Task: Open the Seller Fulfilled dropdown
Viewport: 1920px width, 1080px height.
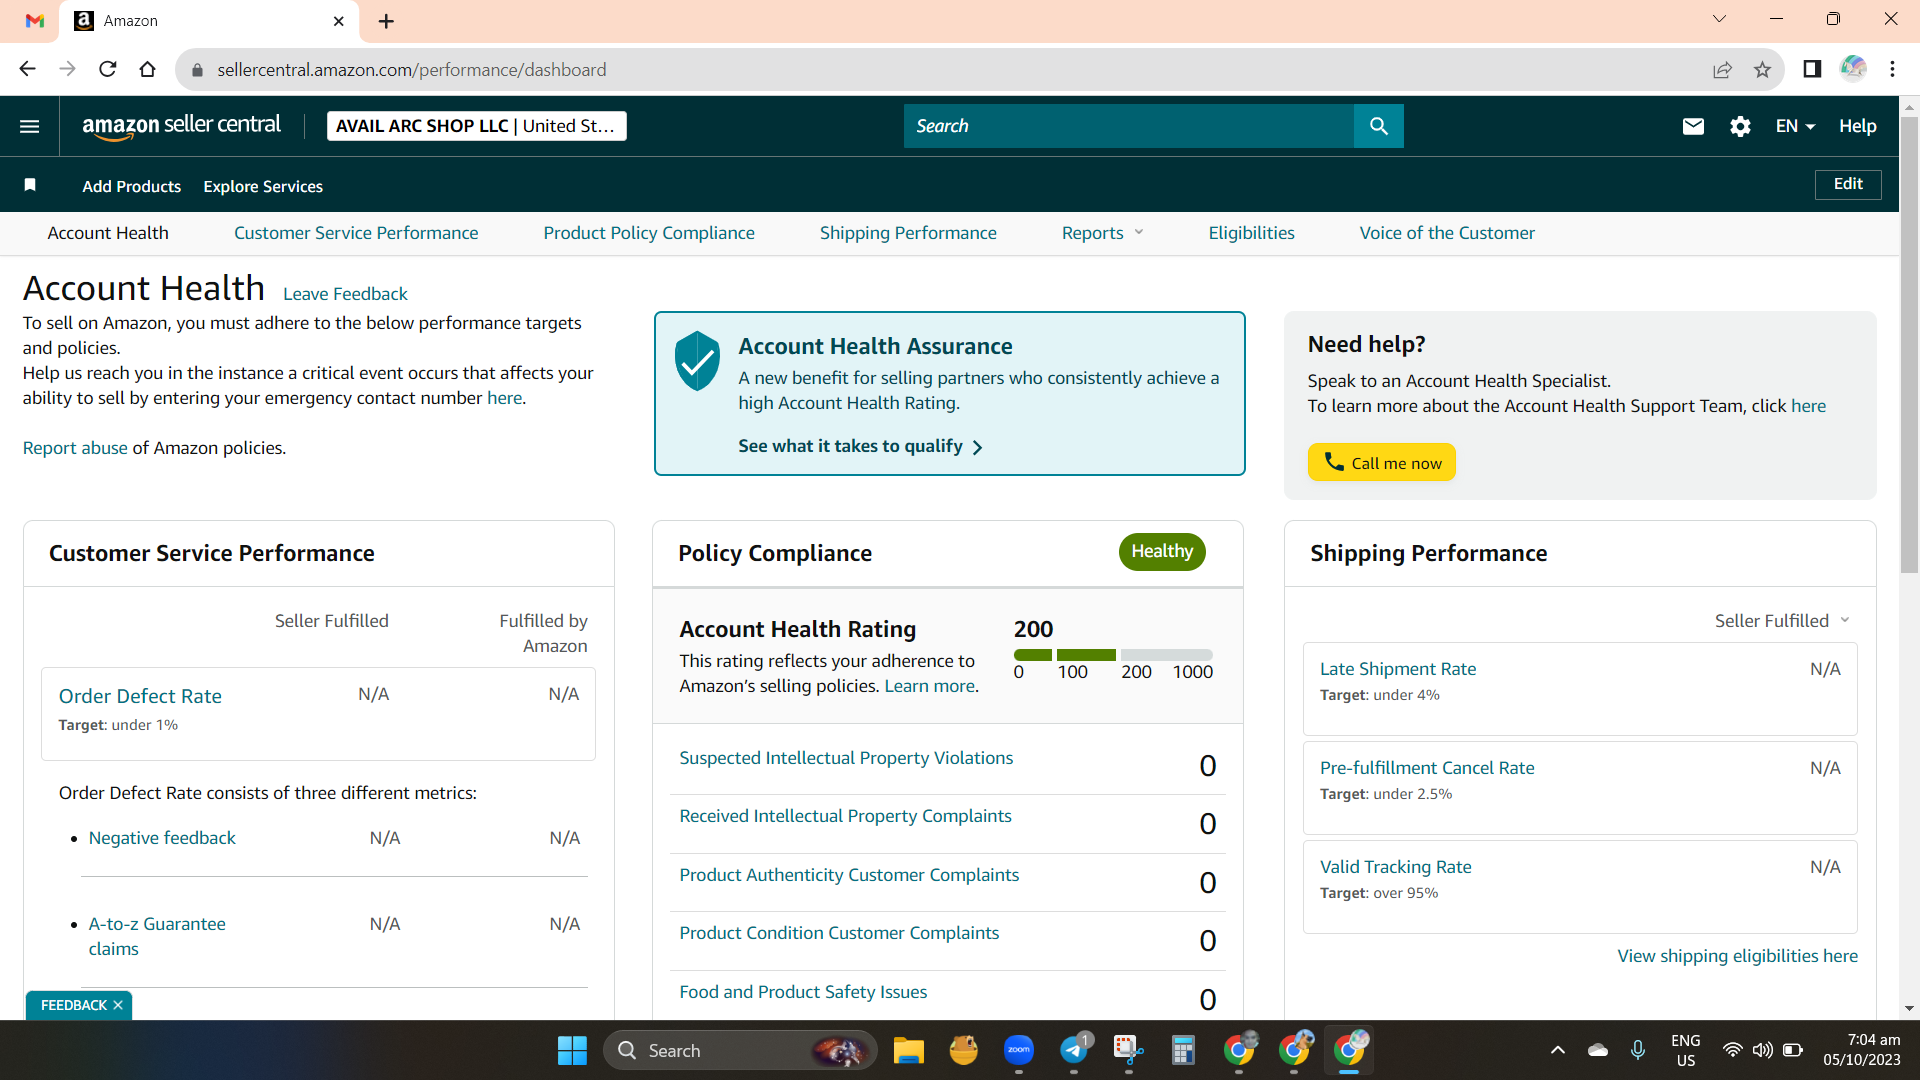Action: tap(1782, 621)
